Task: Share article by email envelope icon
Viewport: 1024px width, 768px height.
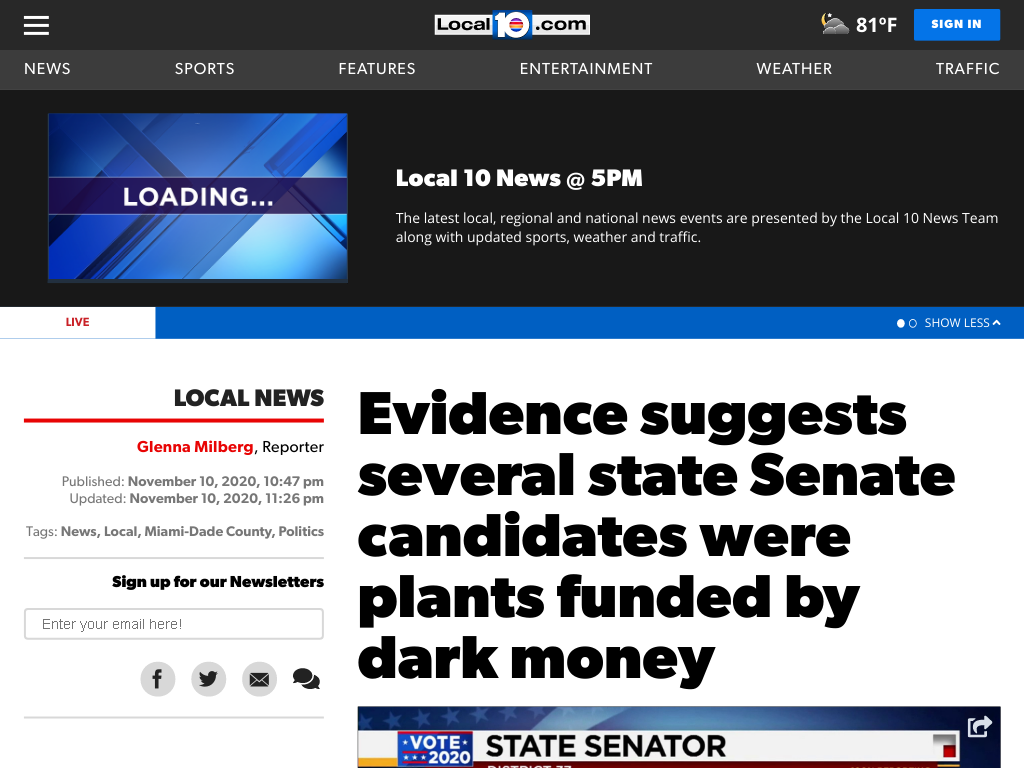Action: [x=259, y=679]
